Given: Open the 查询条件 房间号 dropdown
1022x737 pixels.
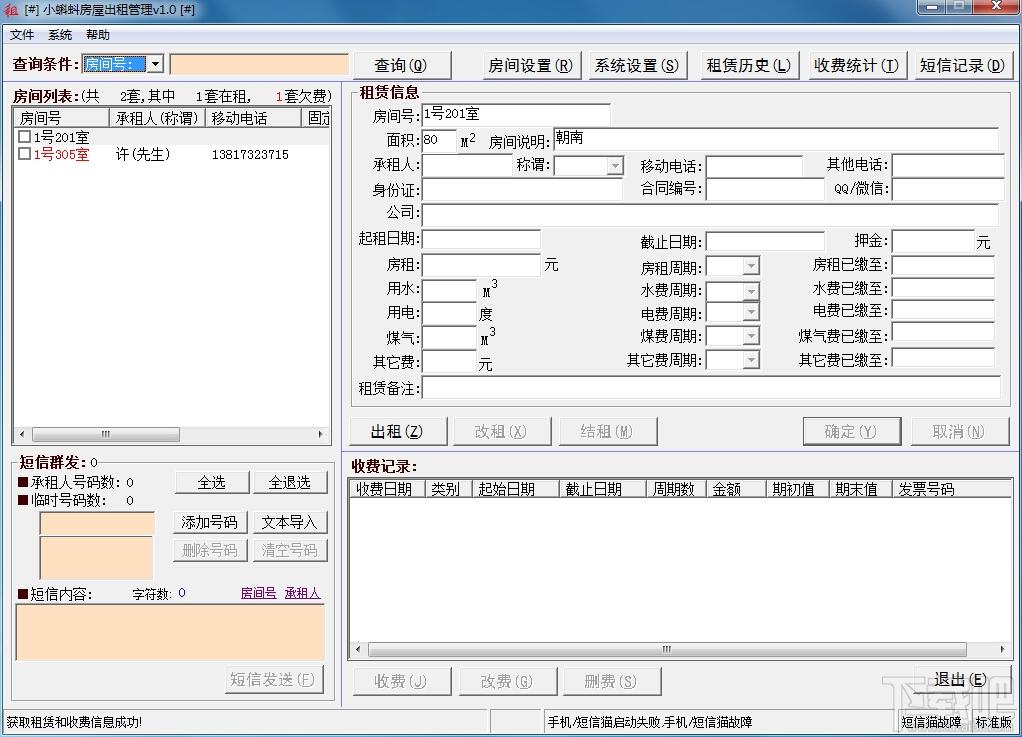Looking at the screenshot, I should point(155,64).
